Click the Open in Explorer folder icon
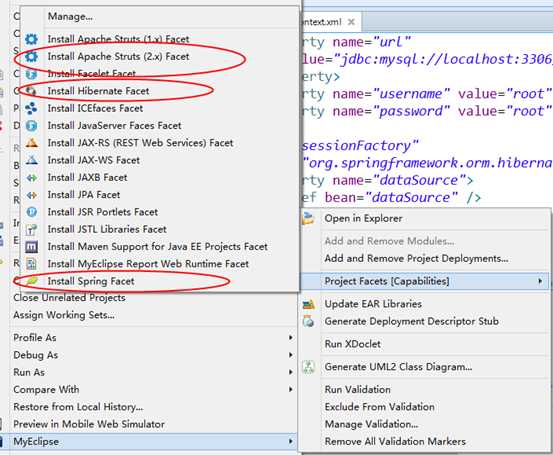Screen dimensions: 553x455 coord(308,218)
